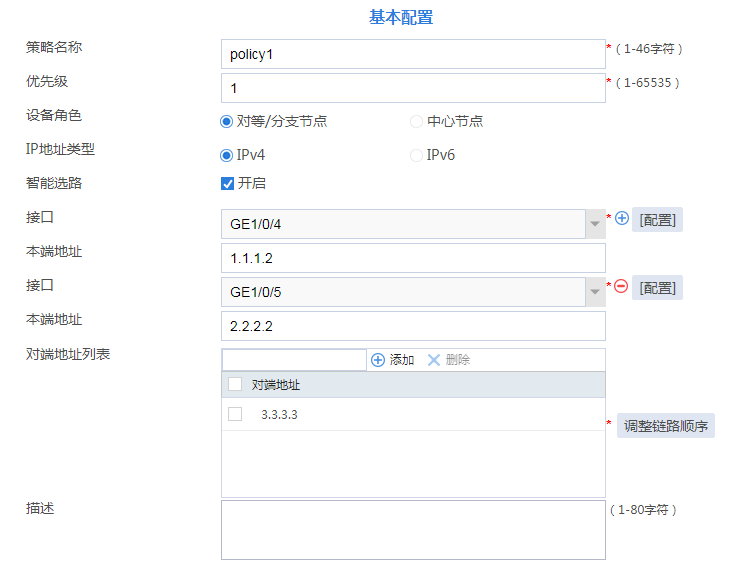
Task: Click 配置 button next to GE1/0/5
Action: pos(657,288)
